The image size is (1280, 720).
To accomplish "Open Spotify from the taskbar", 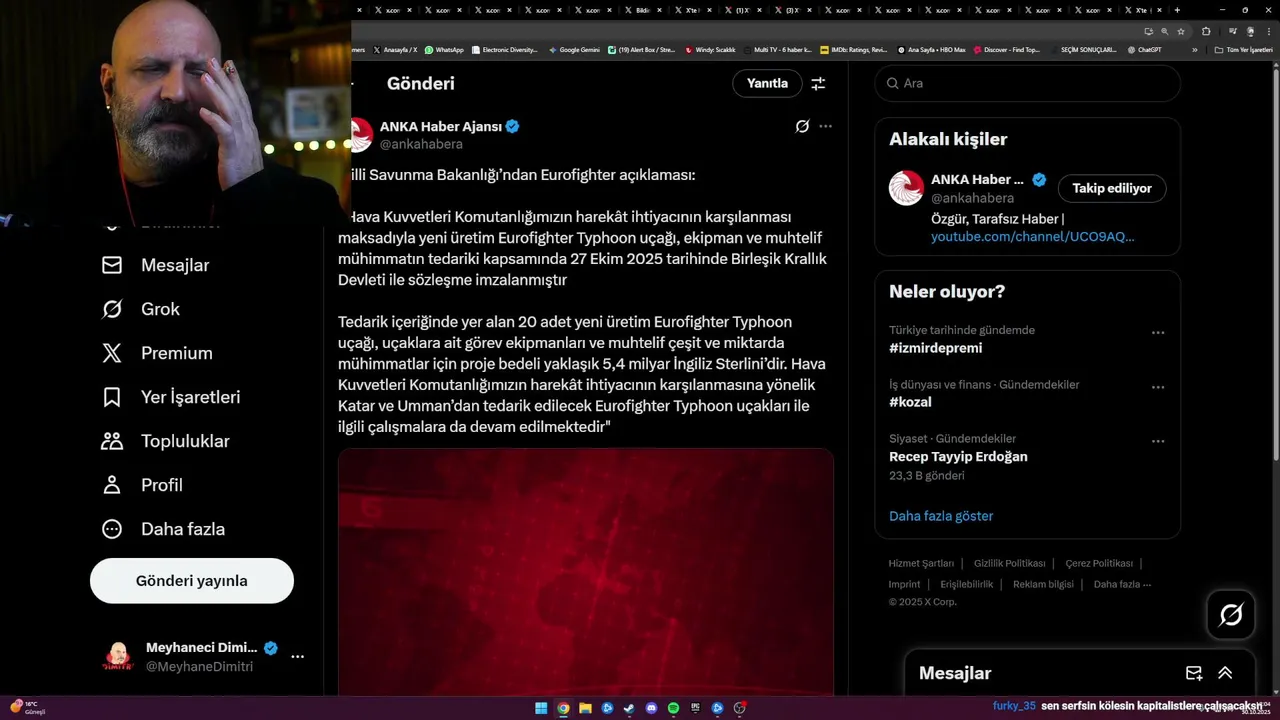I will 673,708.
